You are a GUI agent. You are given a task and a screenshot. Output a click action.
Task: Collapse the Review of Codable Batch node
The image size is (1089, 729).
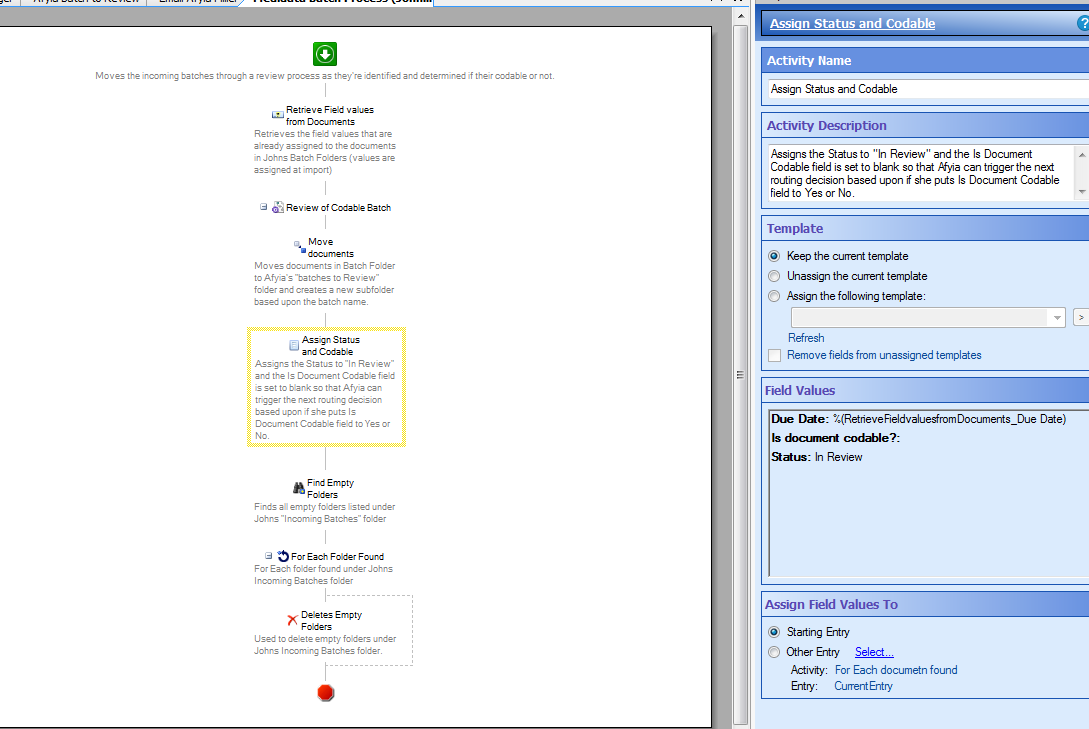264,207
